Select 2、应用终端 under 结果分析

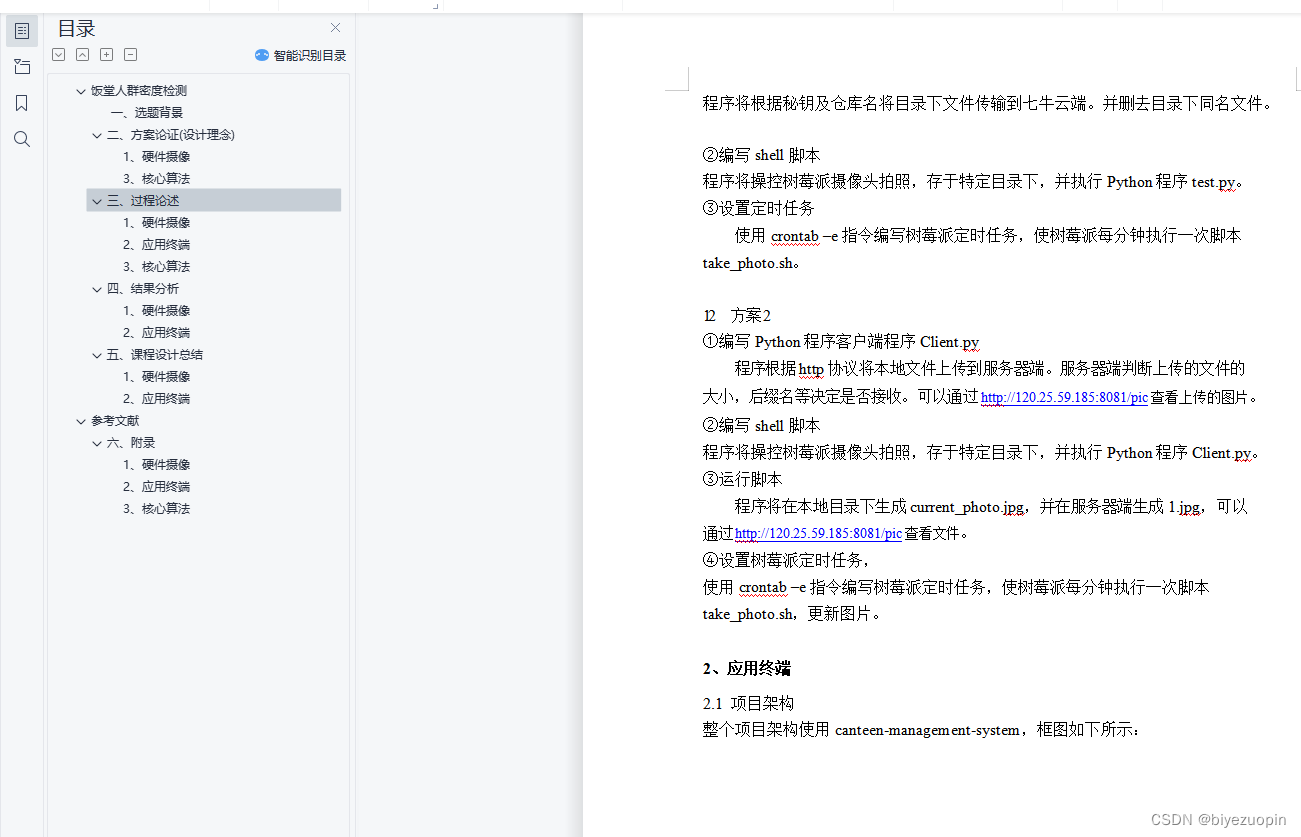[x=157, y=332]
